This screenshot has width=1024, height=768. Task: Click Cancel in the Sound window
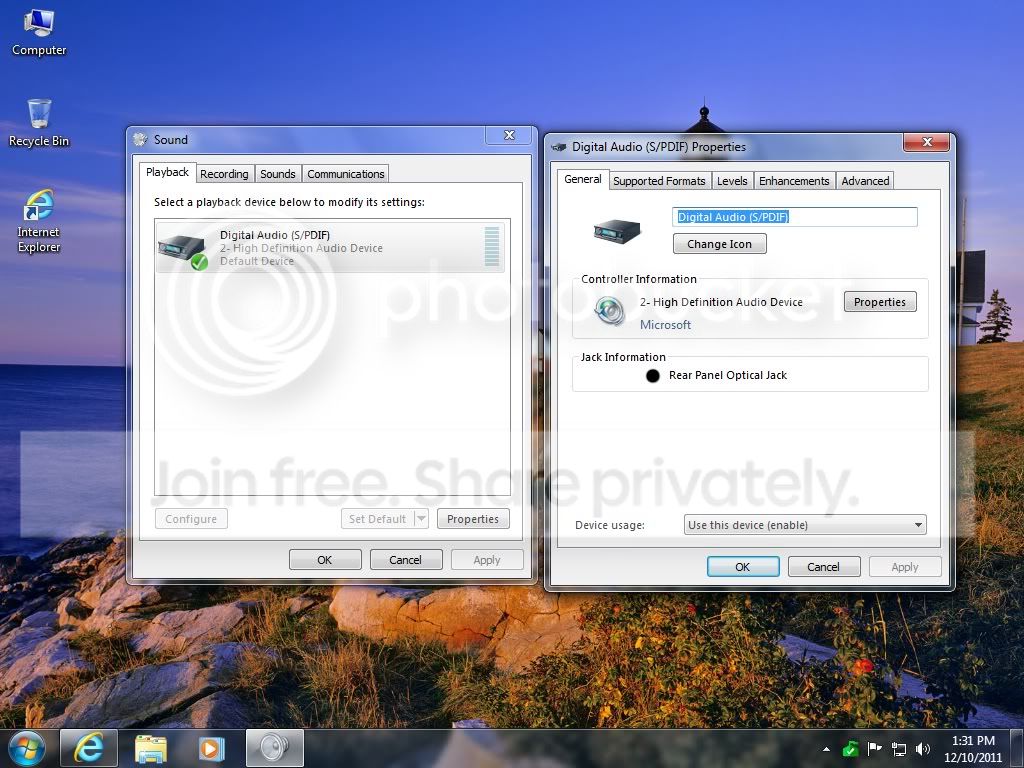406,560
